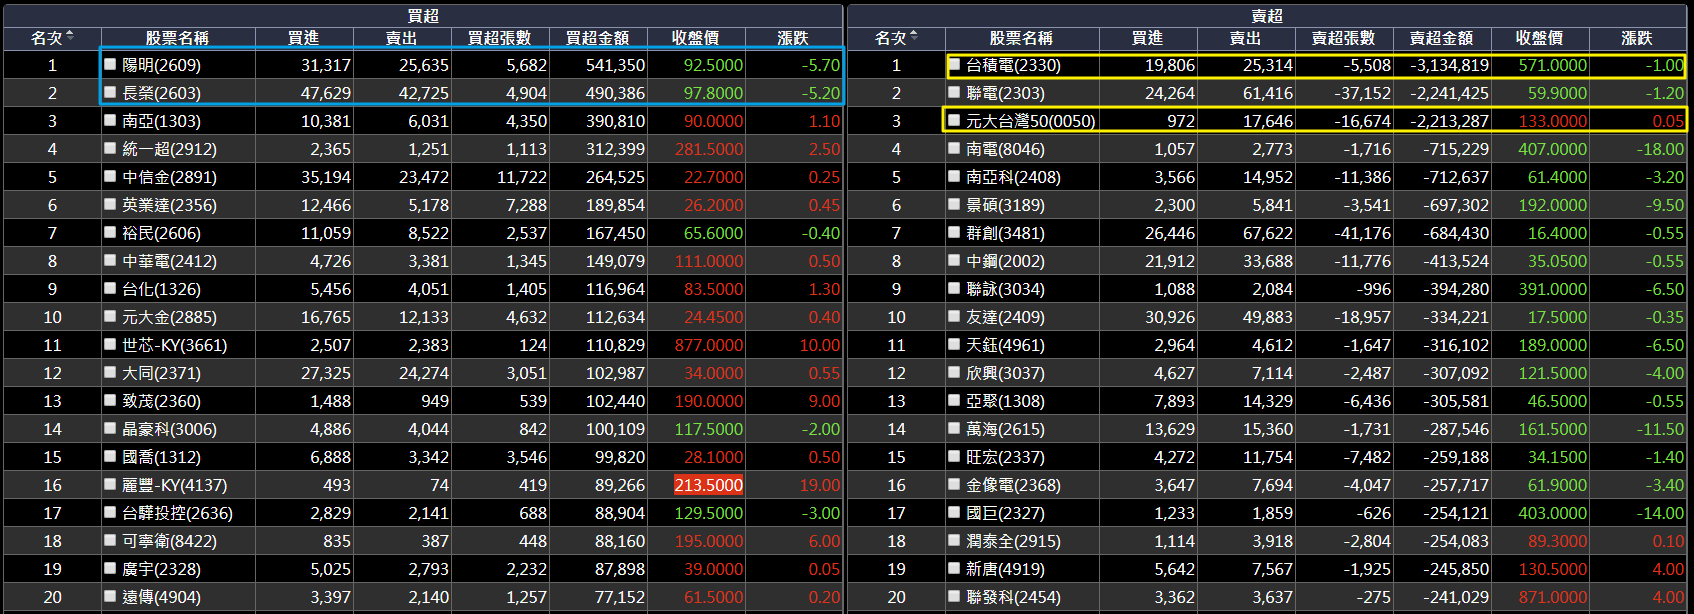Screen dimensions: 1694x614
Task: Open stock 台驊投控(2636)
Action: point(177,513)
